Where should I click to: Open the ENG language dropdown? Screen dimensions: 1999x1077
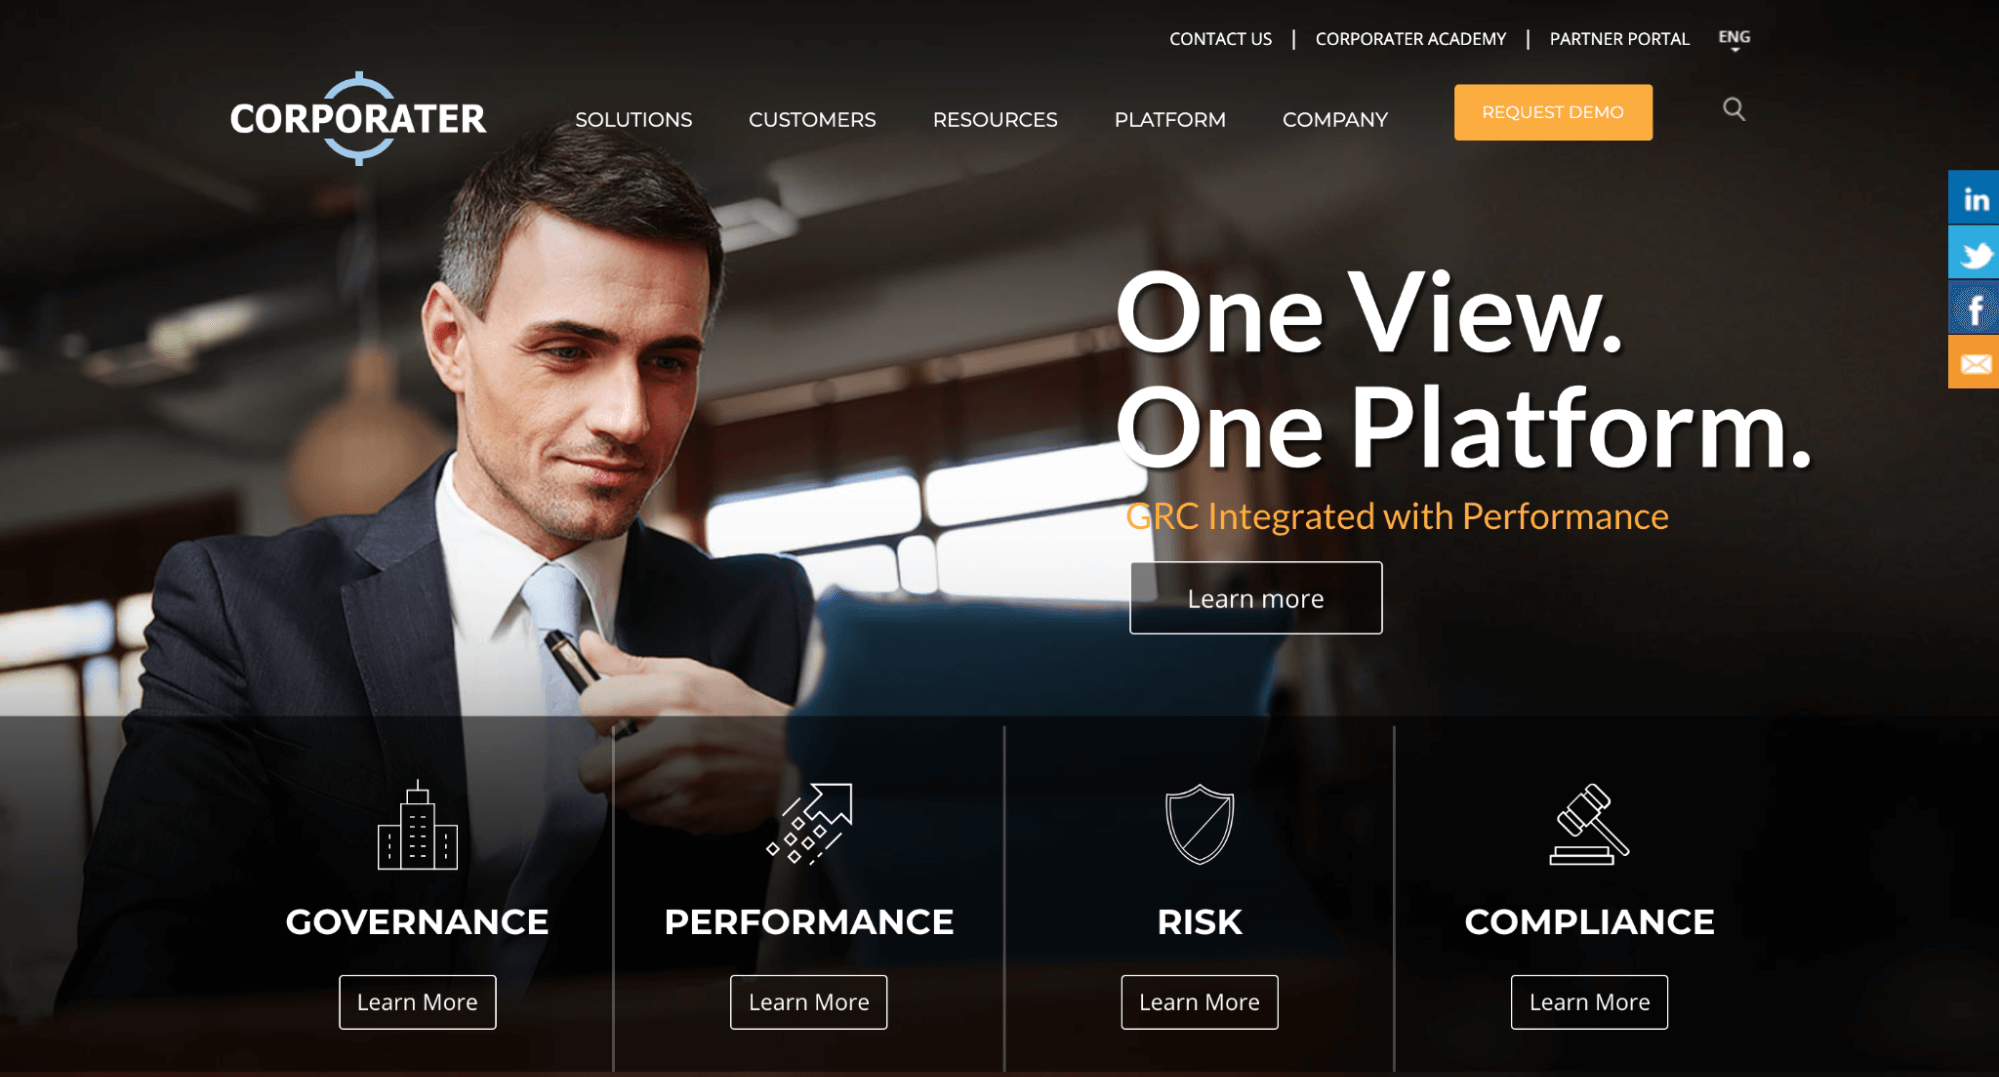1734,39
